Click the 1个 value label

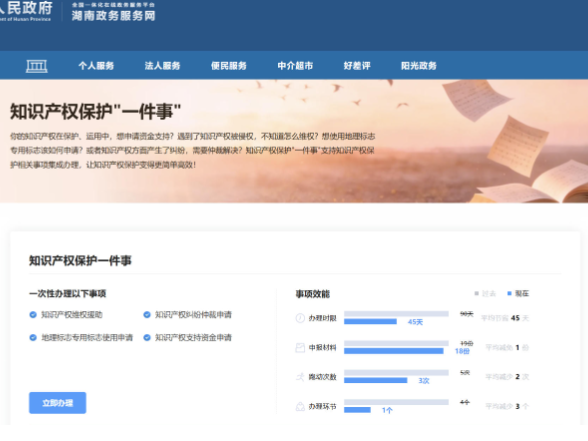pos(387,410)
